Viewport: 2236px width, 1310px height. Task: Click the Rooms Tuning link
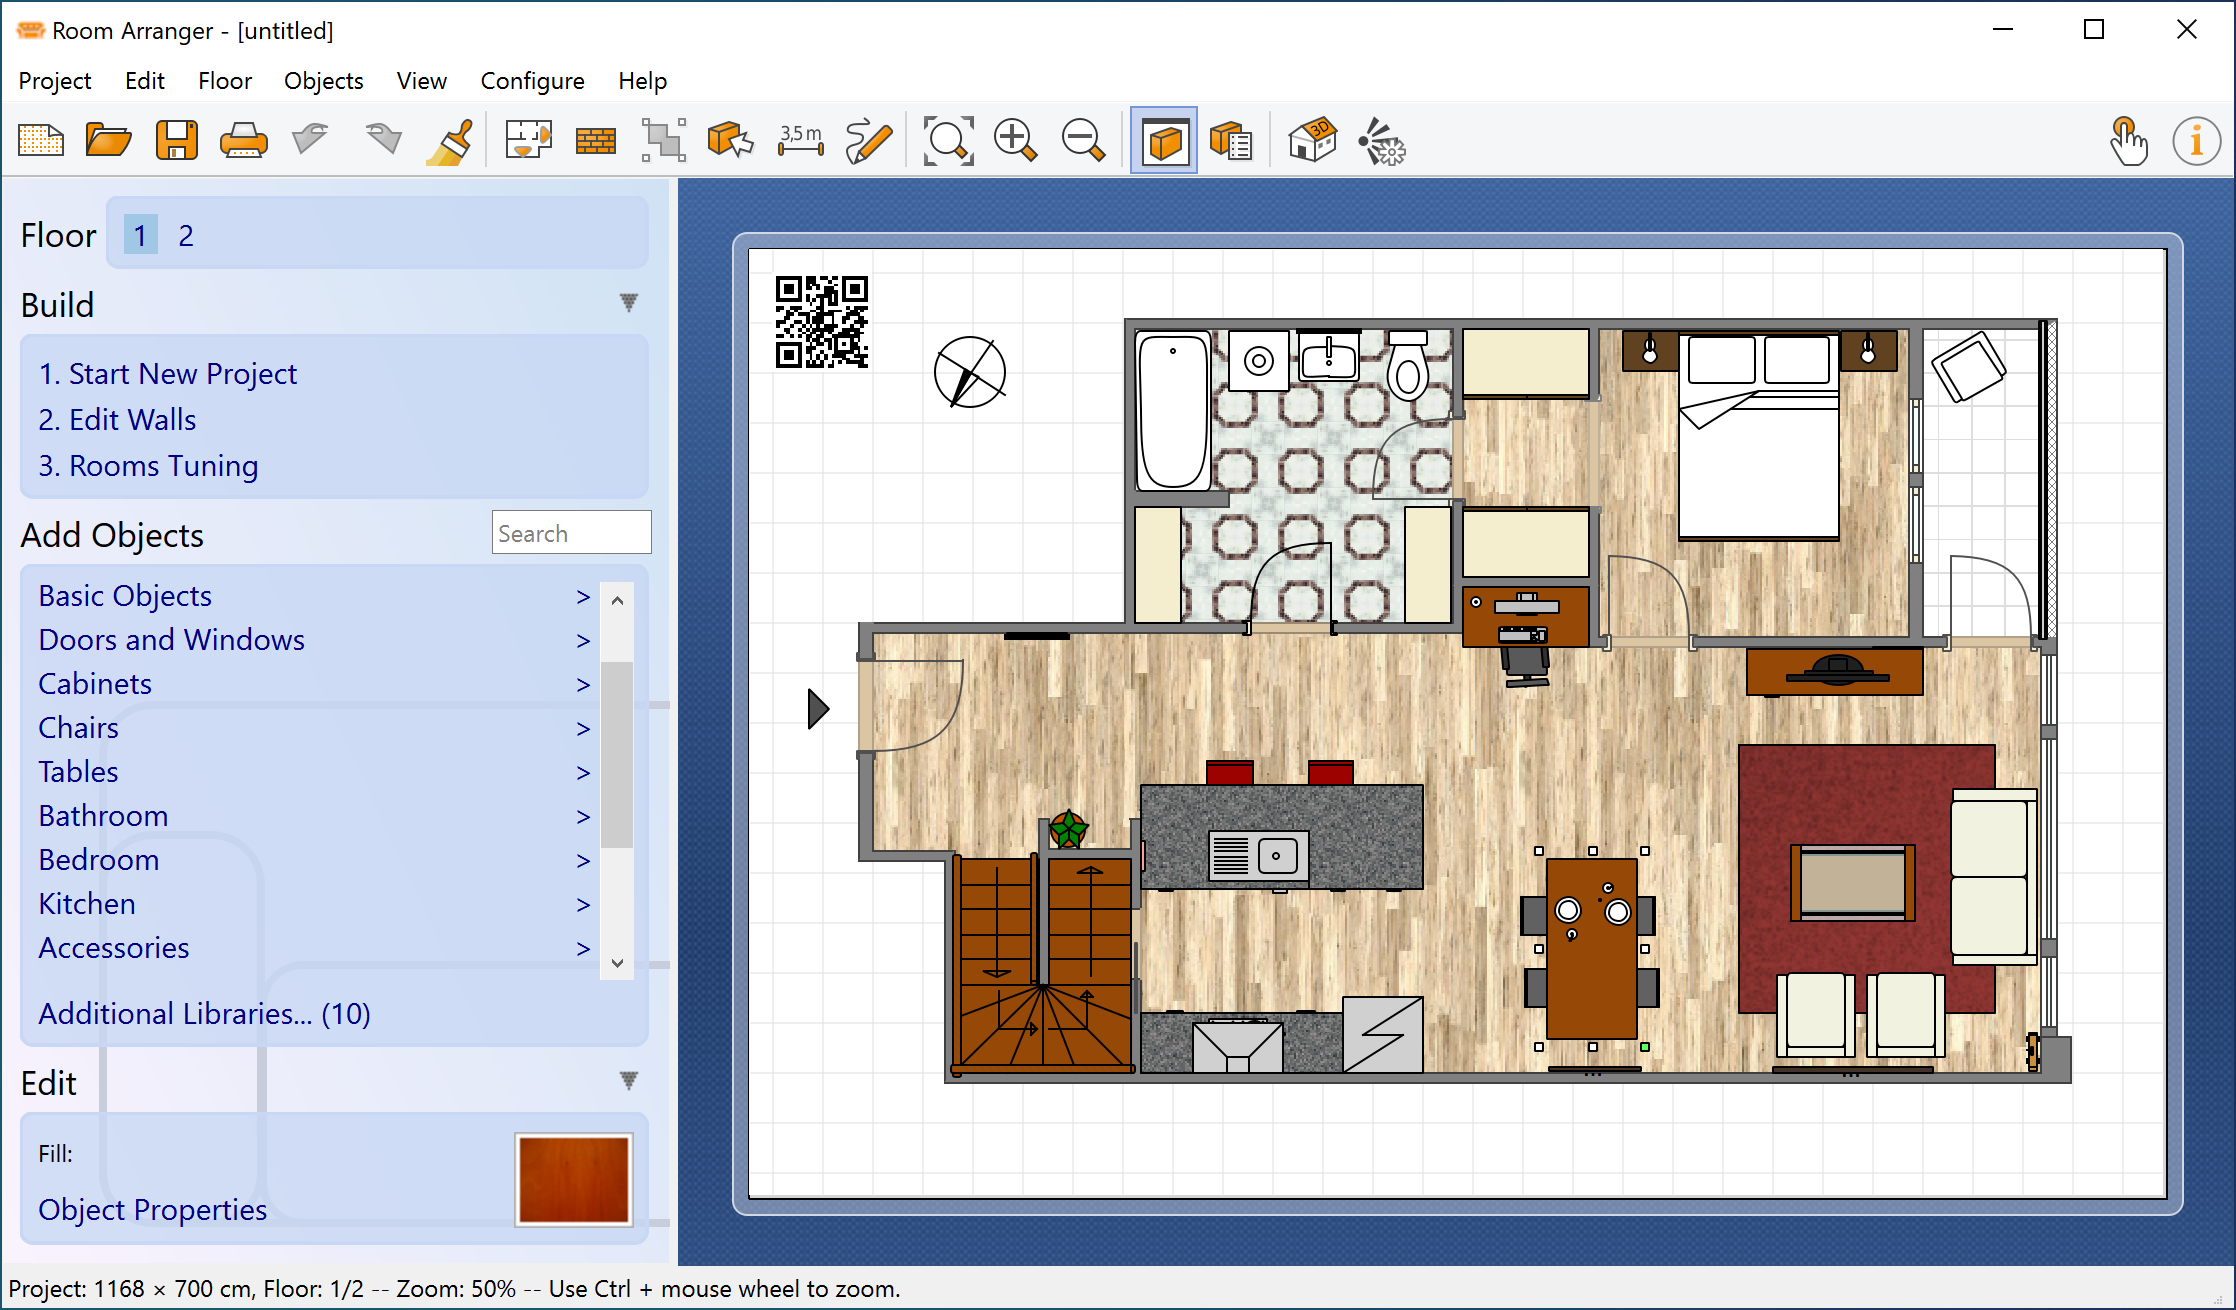148,466
